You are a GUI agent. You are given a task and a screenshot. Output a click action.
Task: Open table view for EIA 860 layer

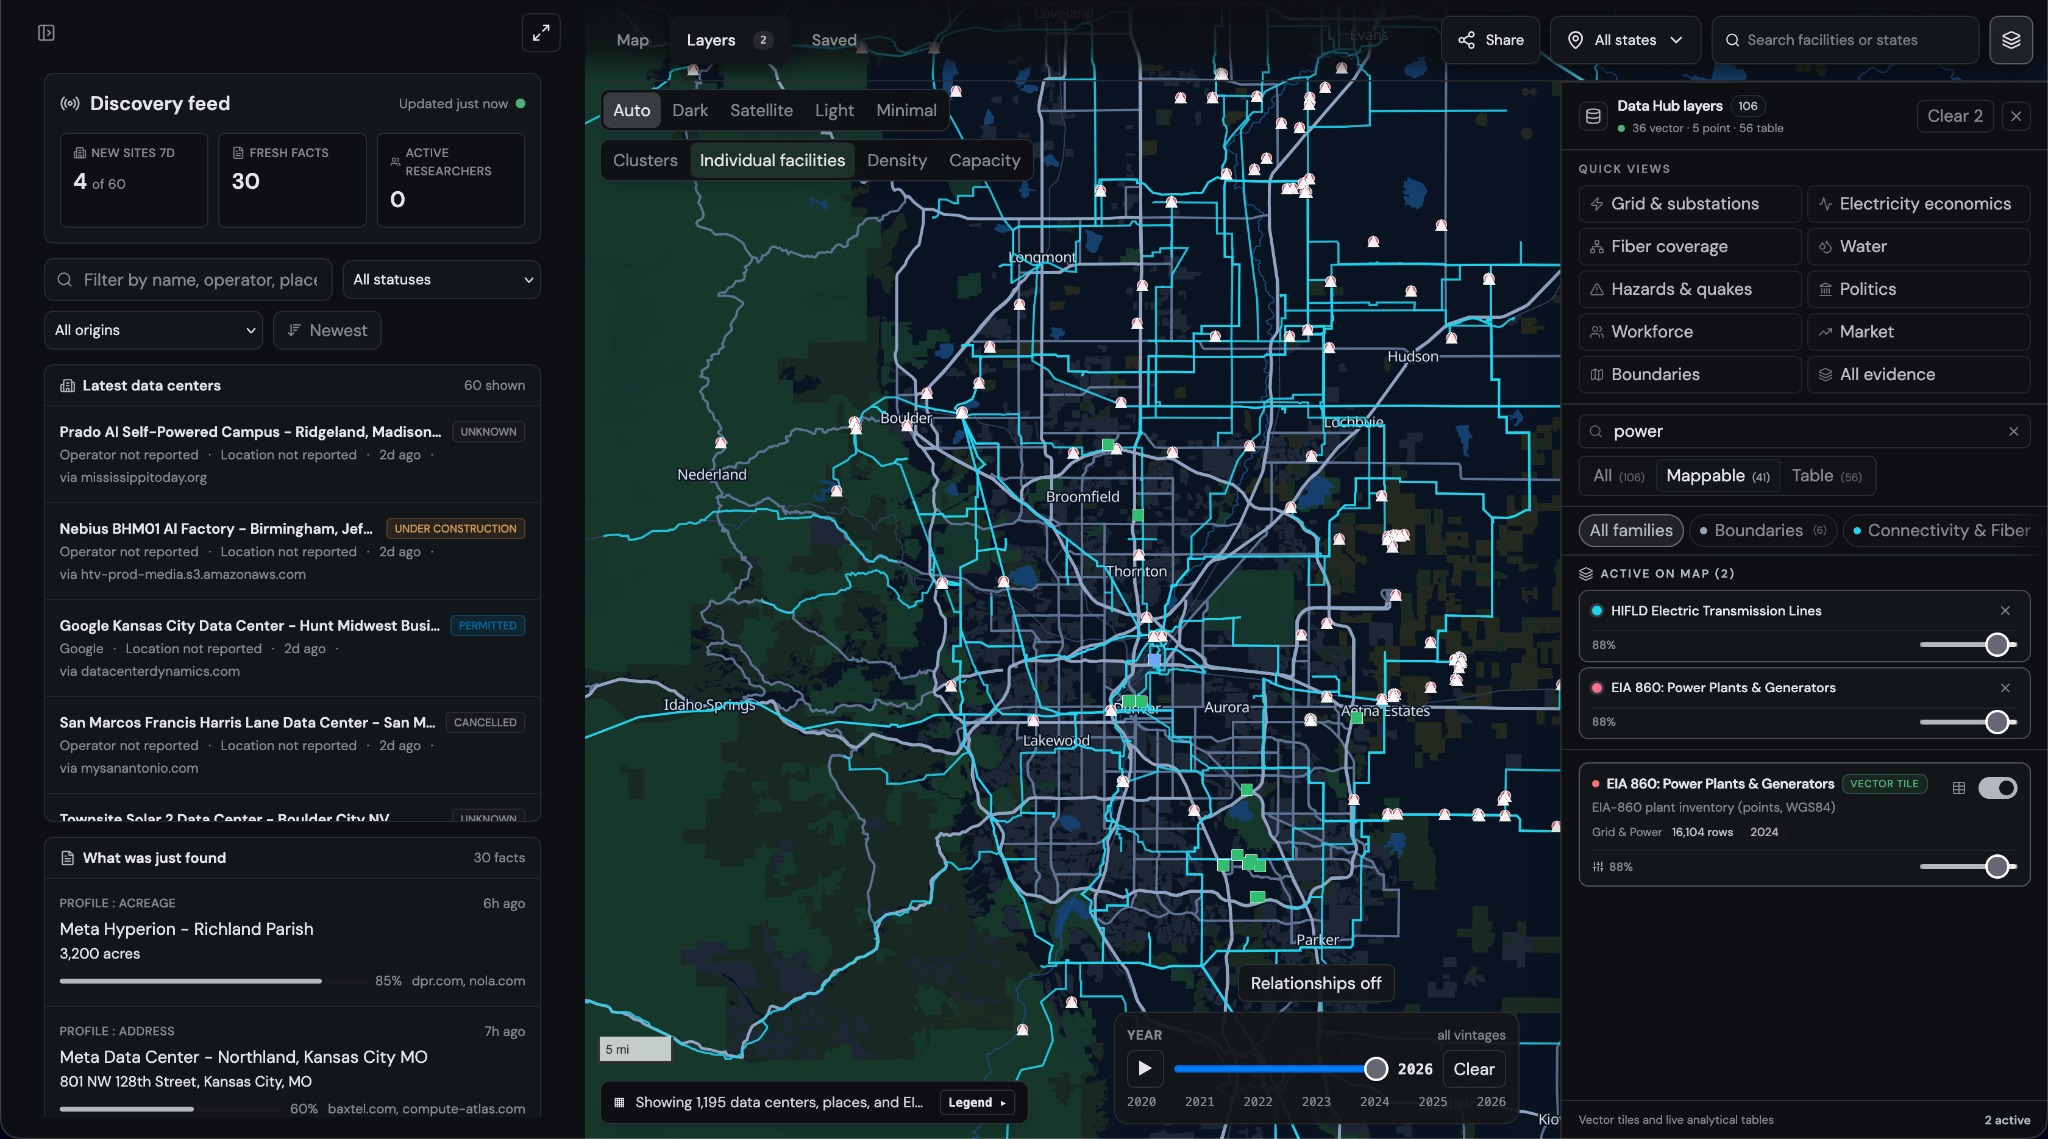coord(1959,788)
